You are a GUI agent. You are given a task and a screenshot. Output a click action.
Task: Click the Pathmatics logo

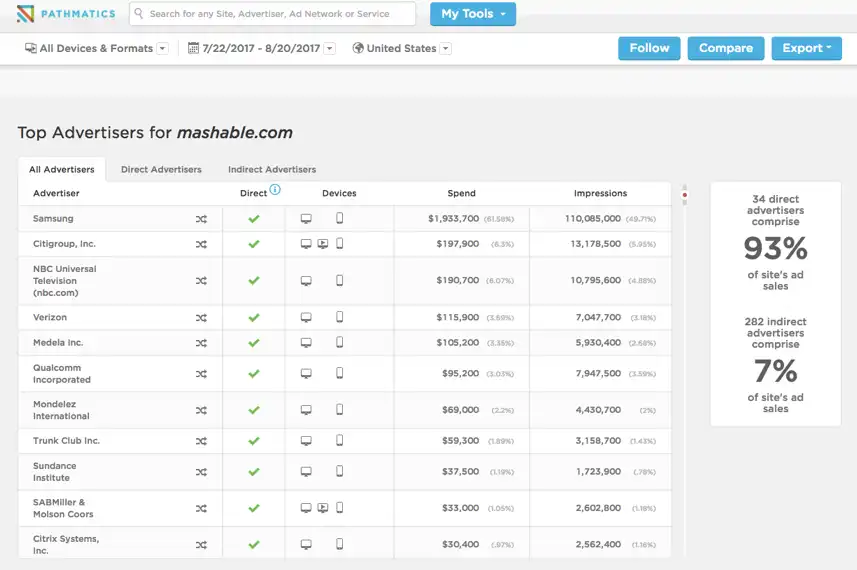(x=66, y=14)
